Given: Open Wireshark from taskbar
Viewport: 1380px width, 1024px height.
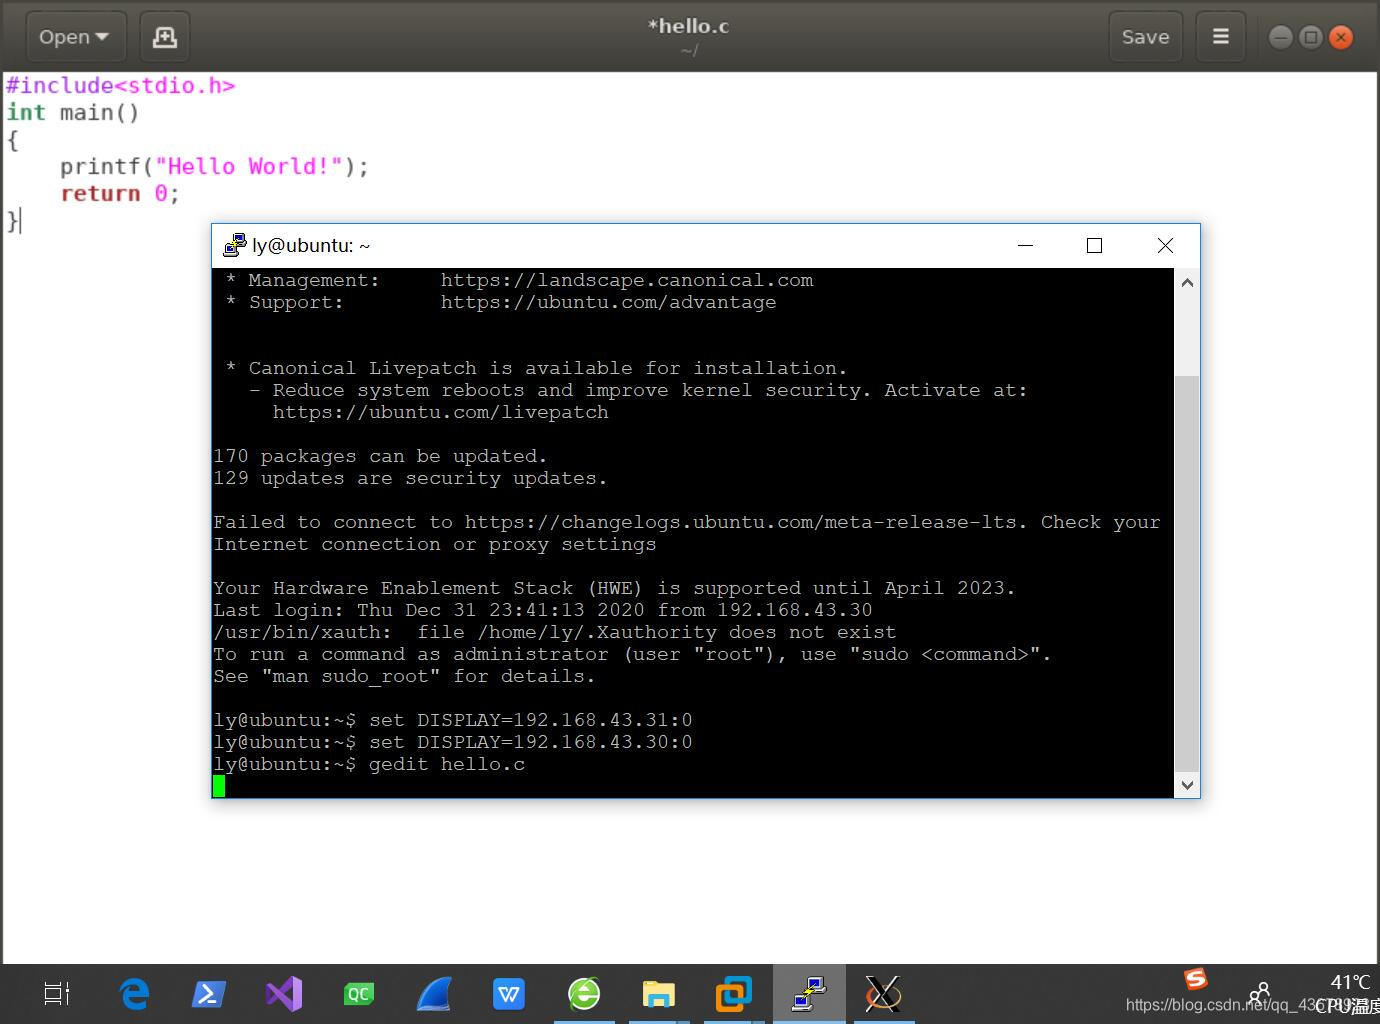Looking at the screenshot, I should click(434, 994).
